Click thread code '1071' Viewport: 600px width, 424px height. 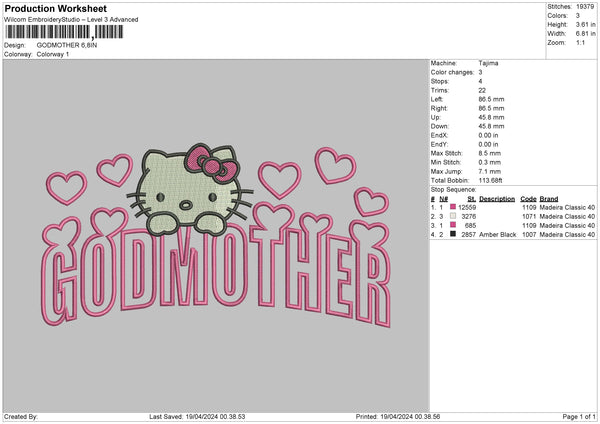coord(529,216)
